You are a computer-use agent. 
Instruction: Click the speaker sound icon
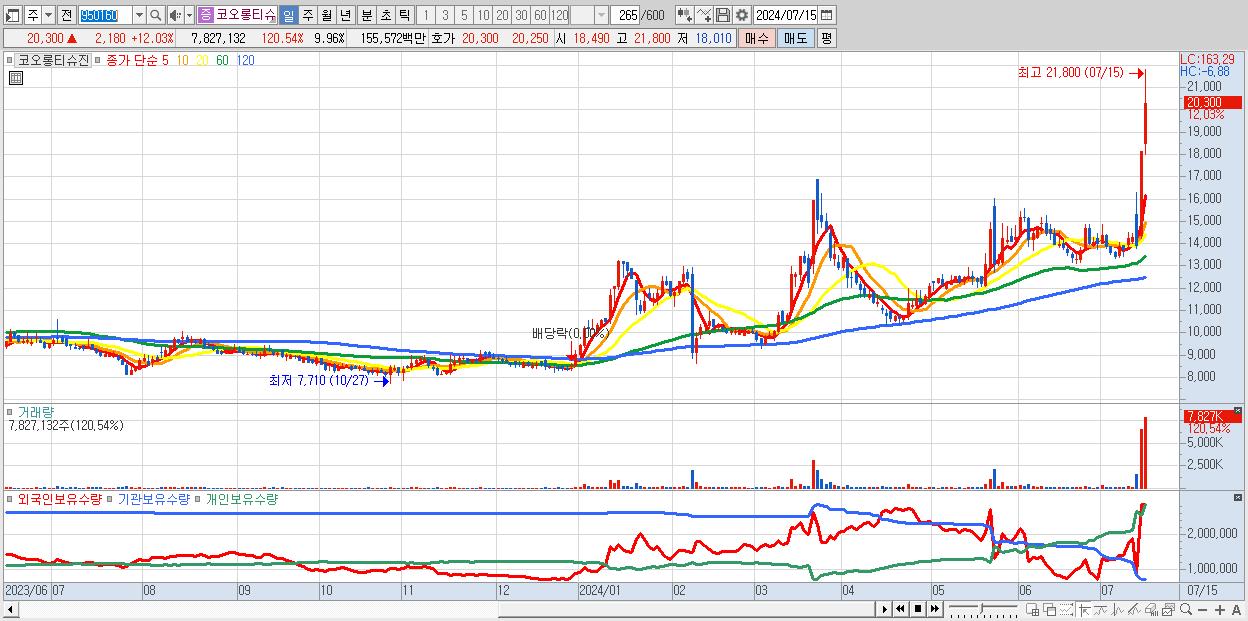pyautogui.click(x=175, y=15)
